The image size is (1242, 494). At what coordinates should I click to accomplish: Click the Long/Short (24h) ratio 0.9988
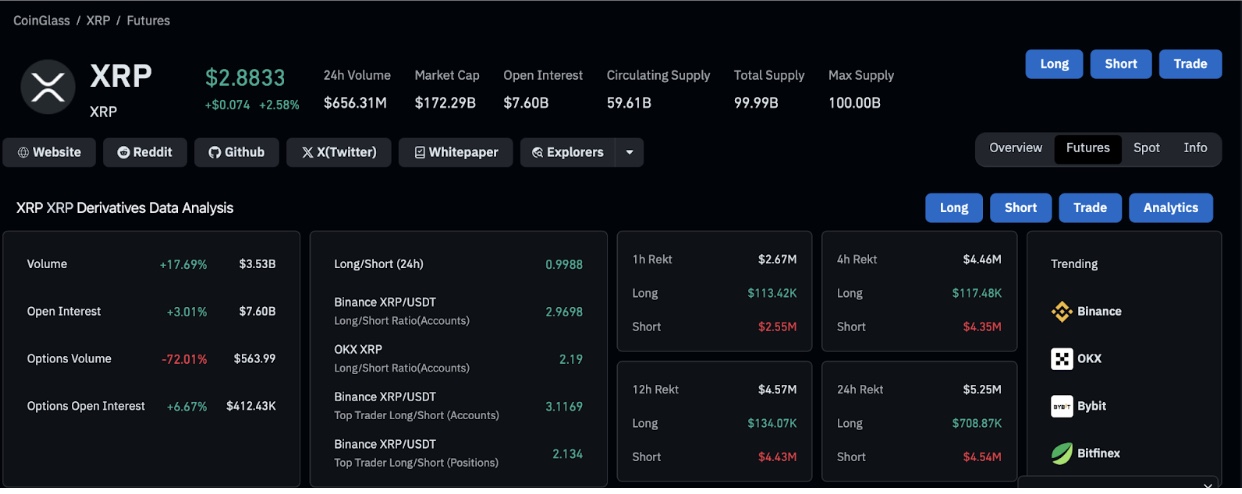pyautogui.click(x=564, y=265)
